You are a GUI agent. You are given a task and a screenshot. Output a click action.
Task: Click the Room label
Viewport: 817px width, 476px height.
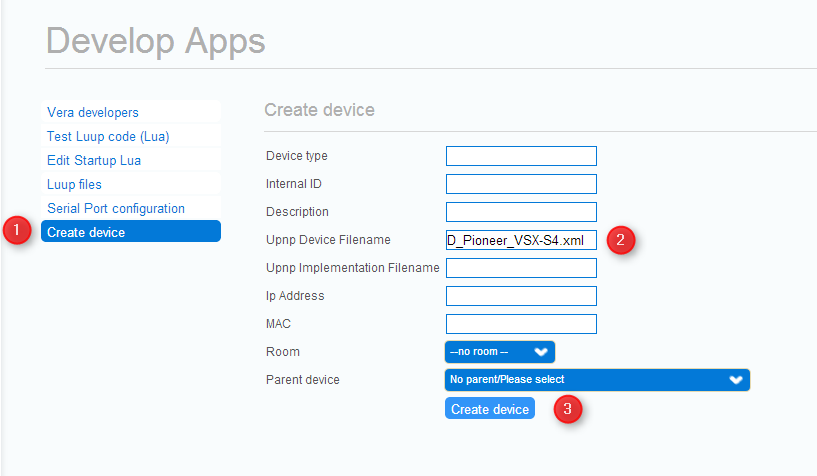tap(283, 352)
